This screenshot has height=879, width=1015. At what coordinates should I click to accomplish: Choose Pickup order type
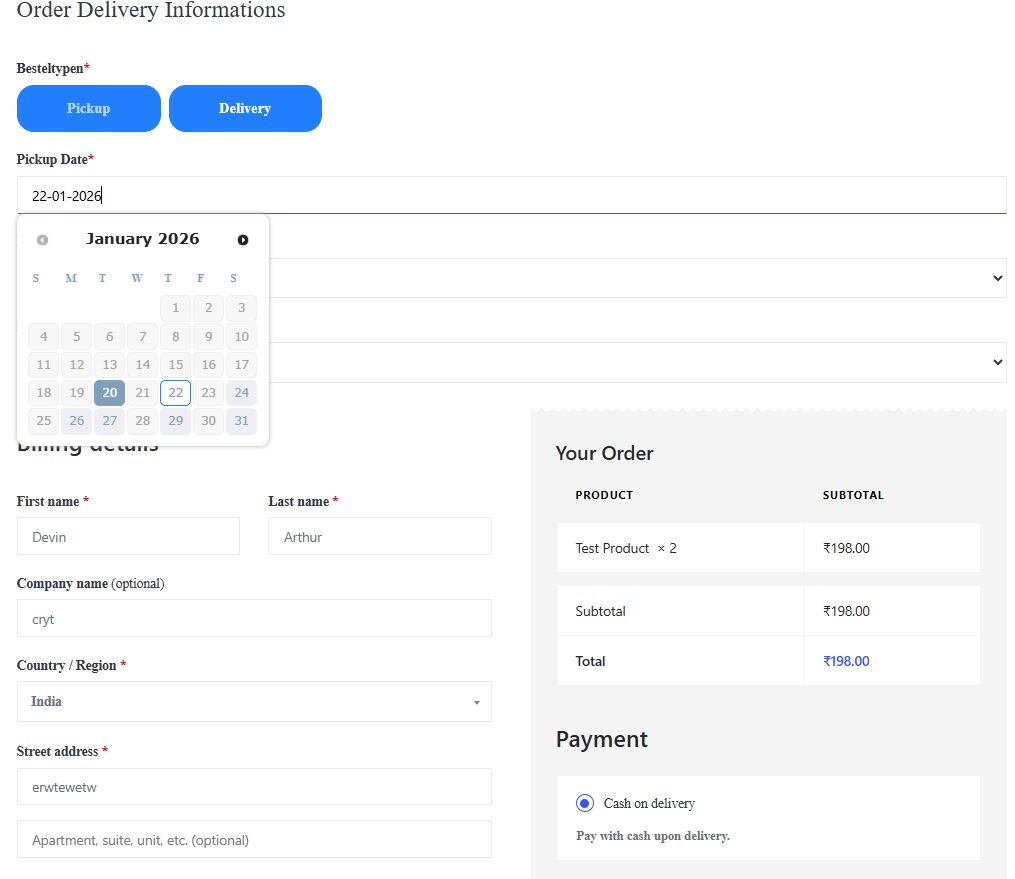pos(89,108)
